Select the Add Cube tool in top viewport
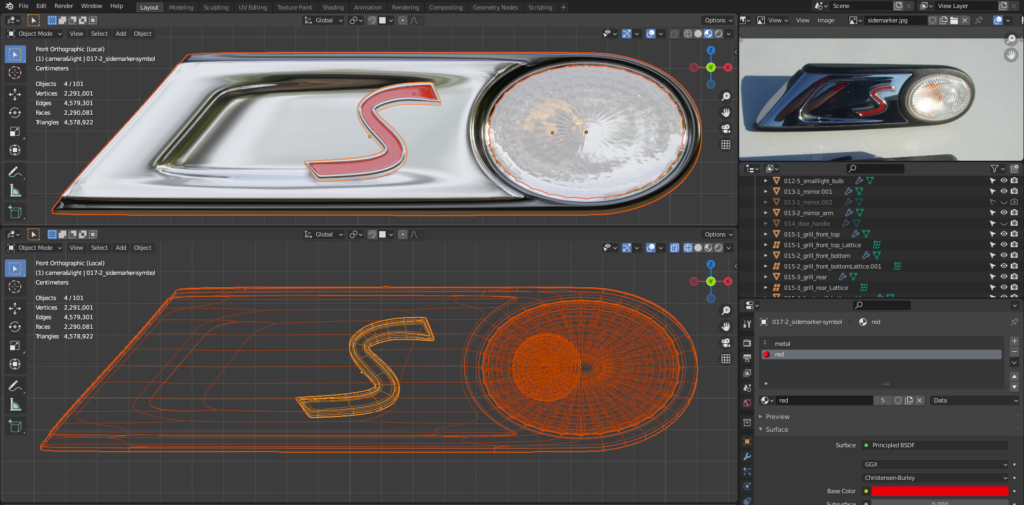 (x=15, y=212)
